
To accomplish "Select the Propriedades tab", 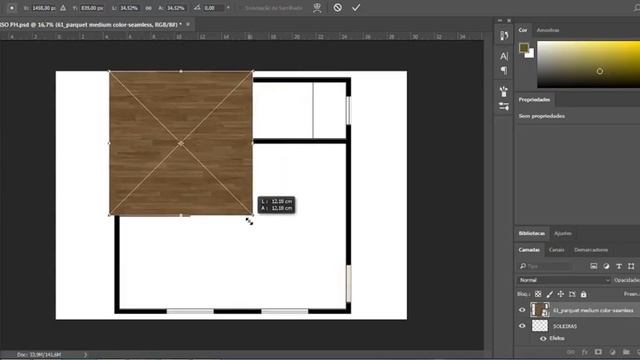I will coord(534,100).
